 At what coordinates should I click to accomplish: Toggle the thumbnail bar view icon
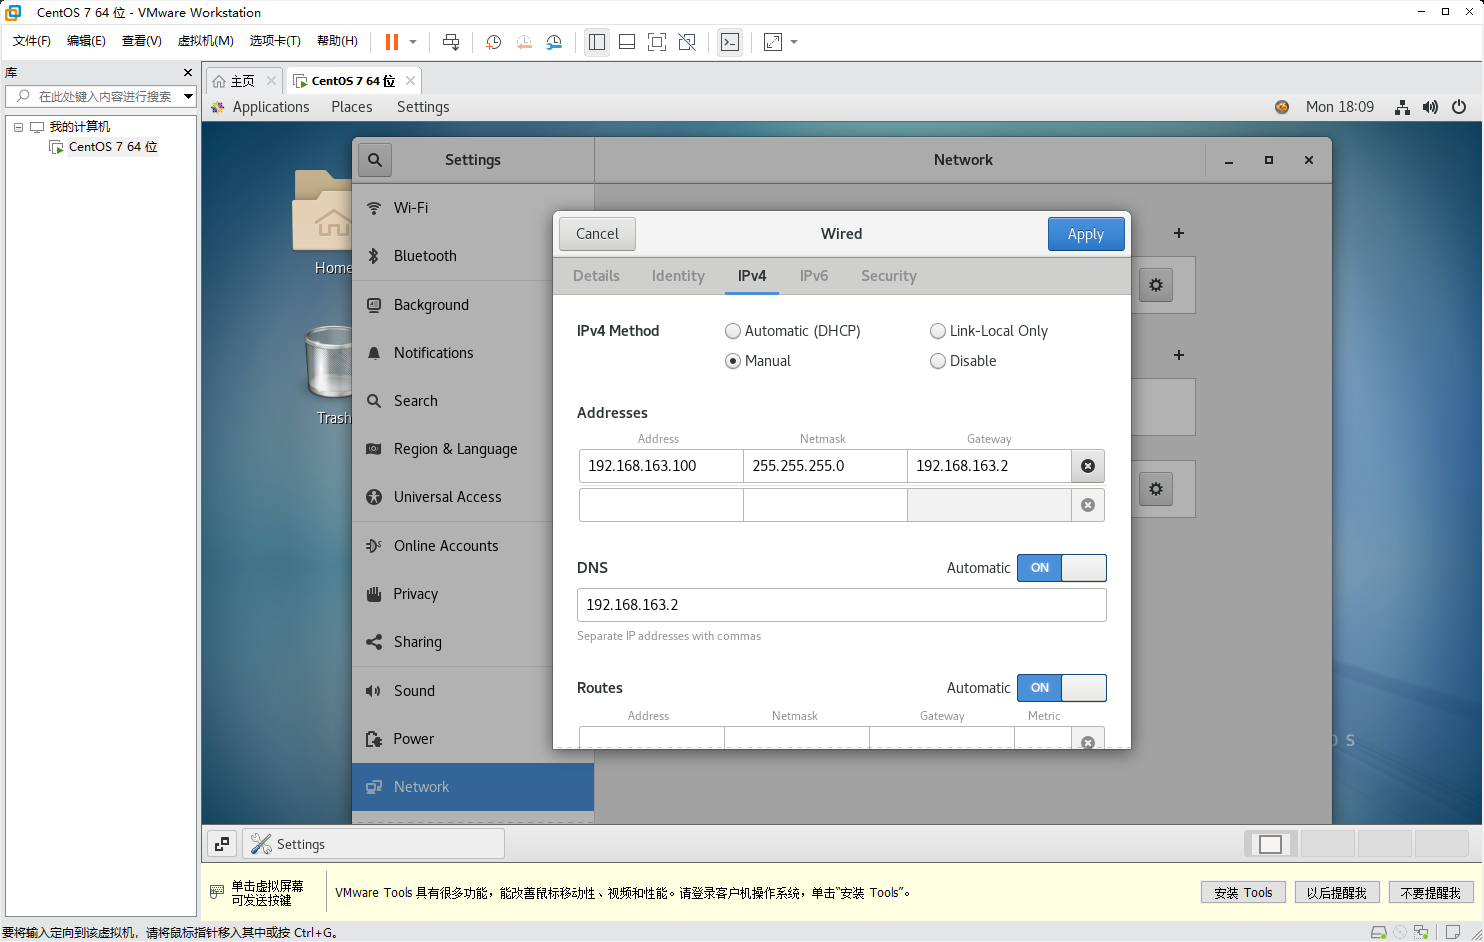coord(627,42)
